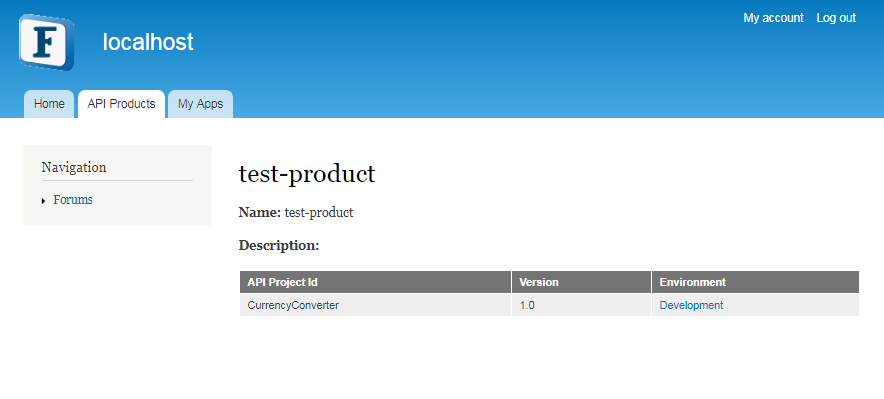Click the 1.0 version cell
The width and height of the screenshot is (884, 399).
(581, 305)
